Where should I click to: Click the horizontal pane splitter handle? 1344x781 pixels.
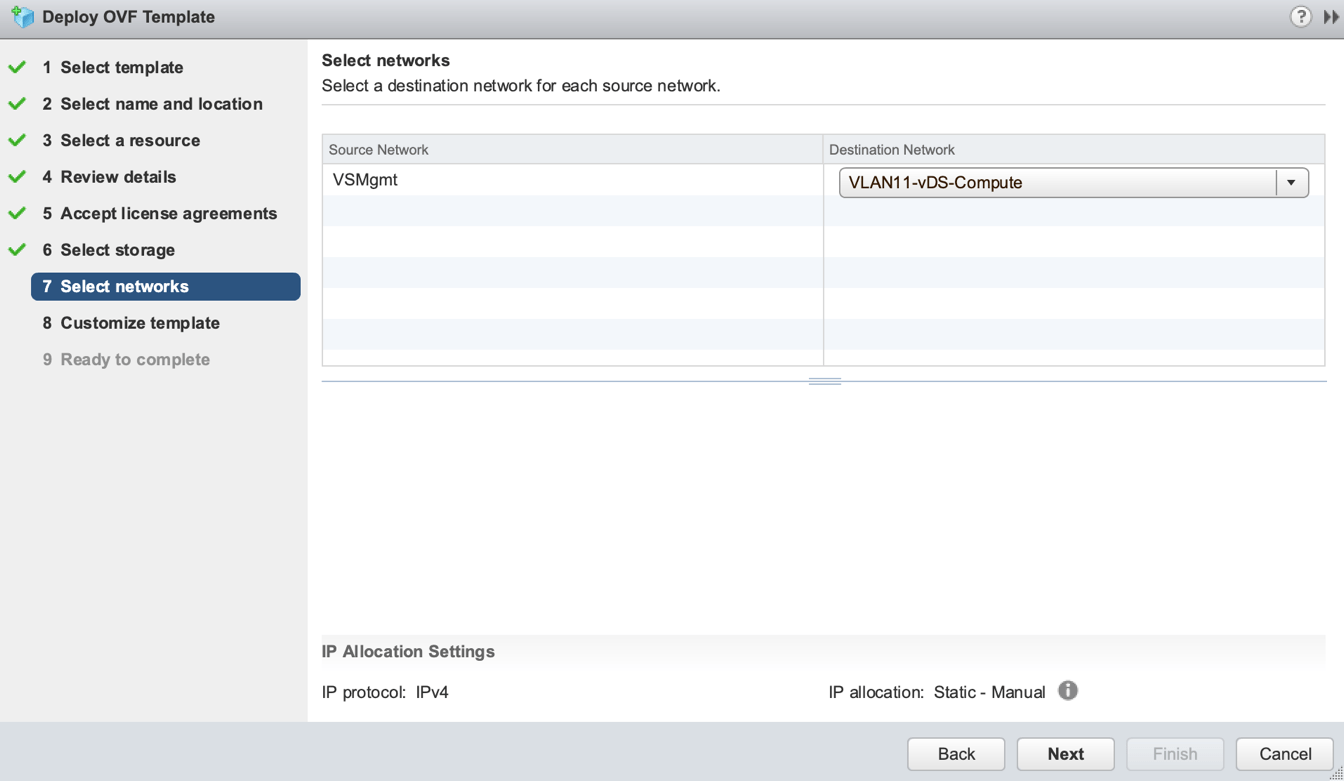(824, 381)
